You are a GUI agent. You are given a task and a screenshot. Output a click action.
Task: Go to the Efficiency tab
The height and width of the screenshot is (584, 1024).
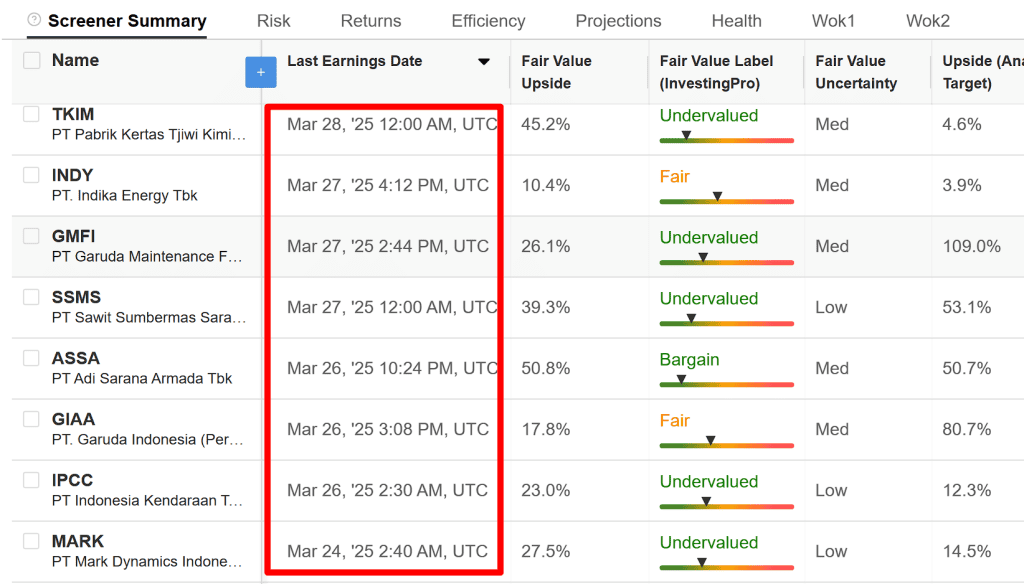[x=488, y=21]
